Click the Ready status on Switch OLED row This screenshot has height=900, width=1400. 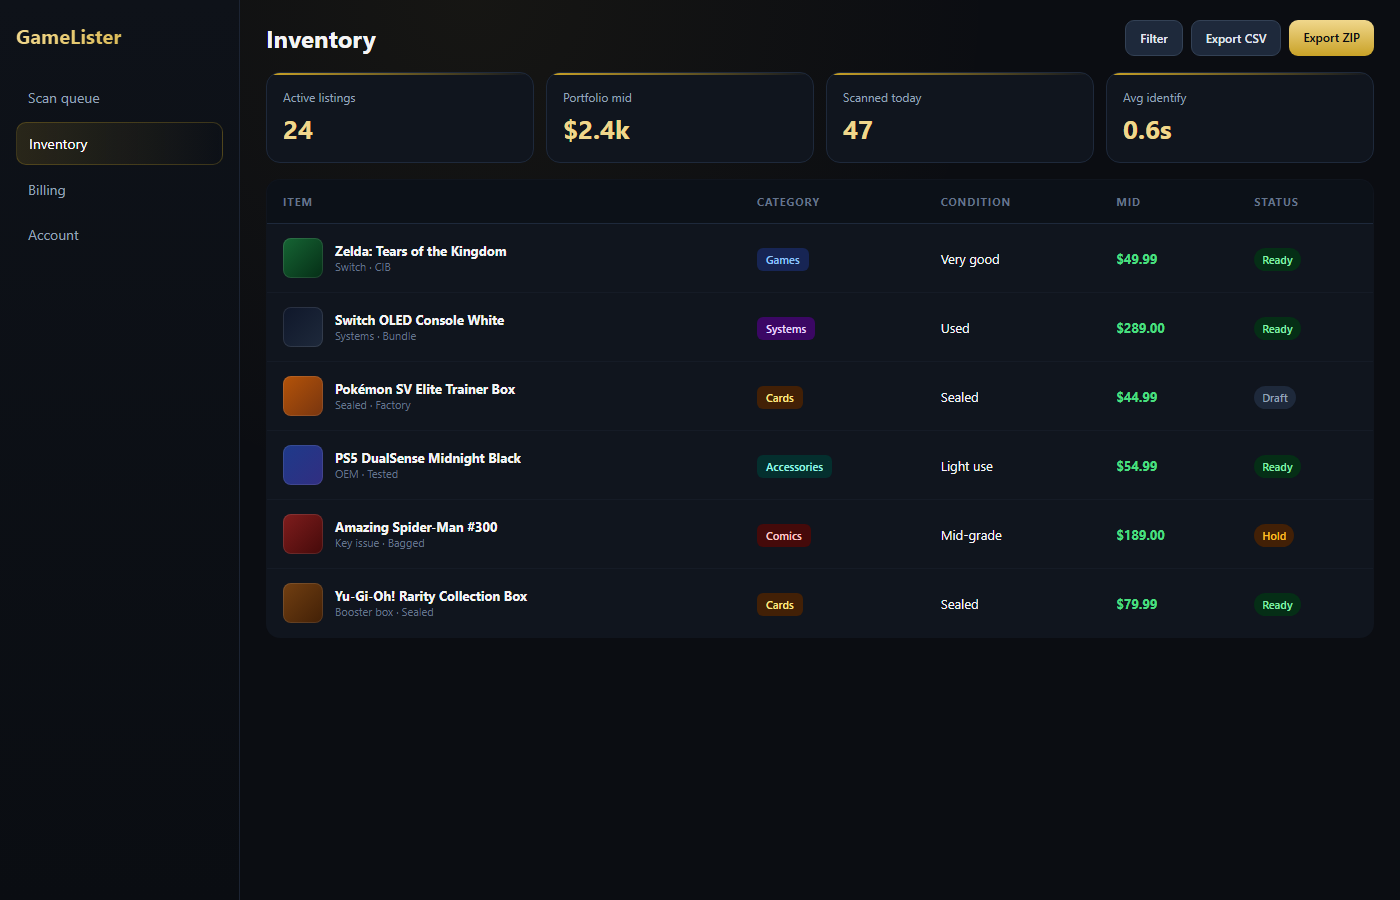(x=1277, y=329)
